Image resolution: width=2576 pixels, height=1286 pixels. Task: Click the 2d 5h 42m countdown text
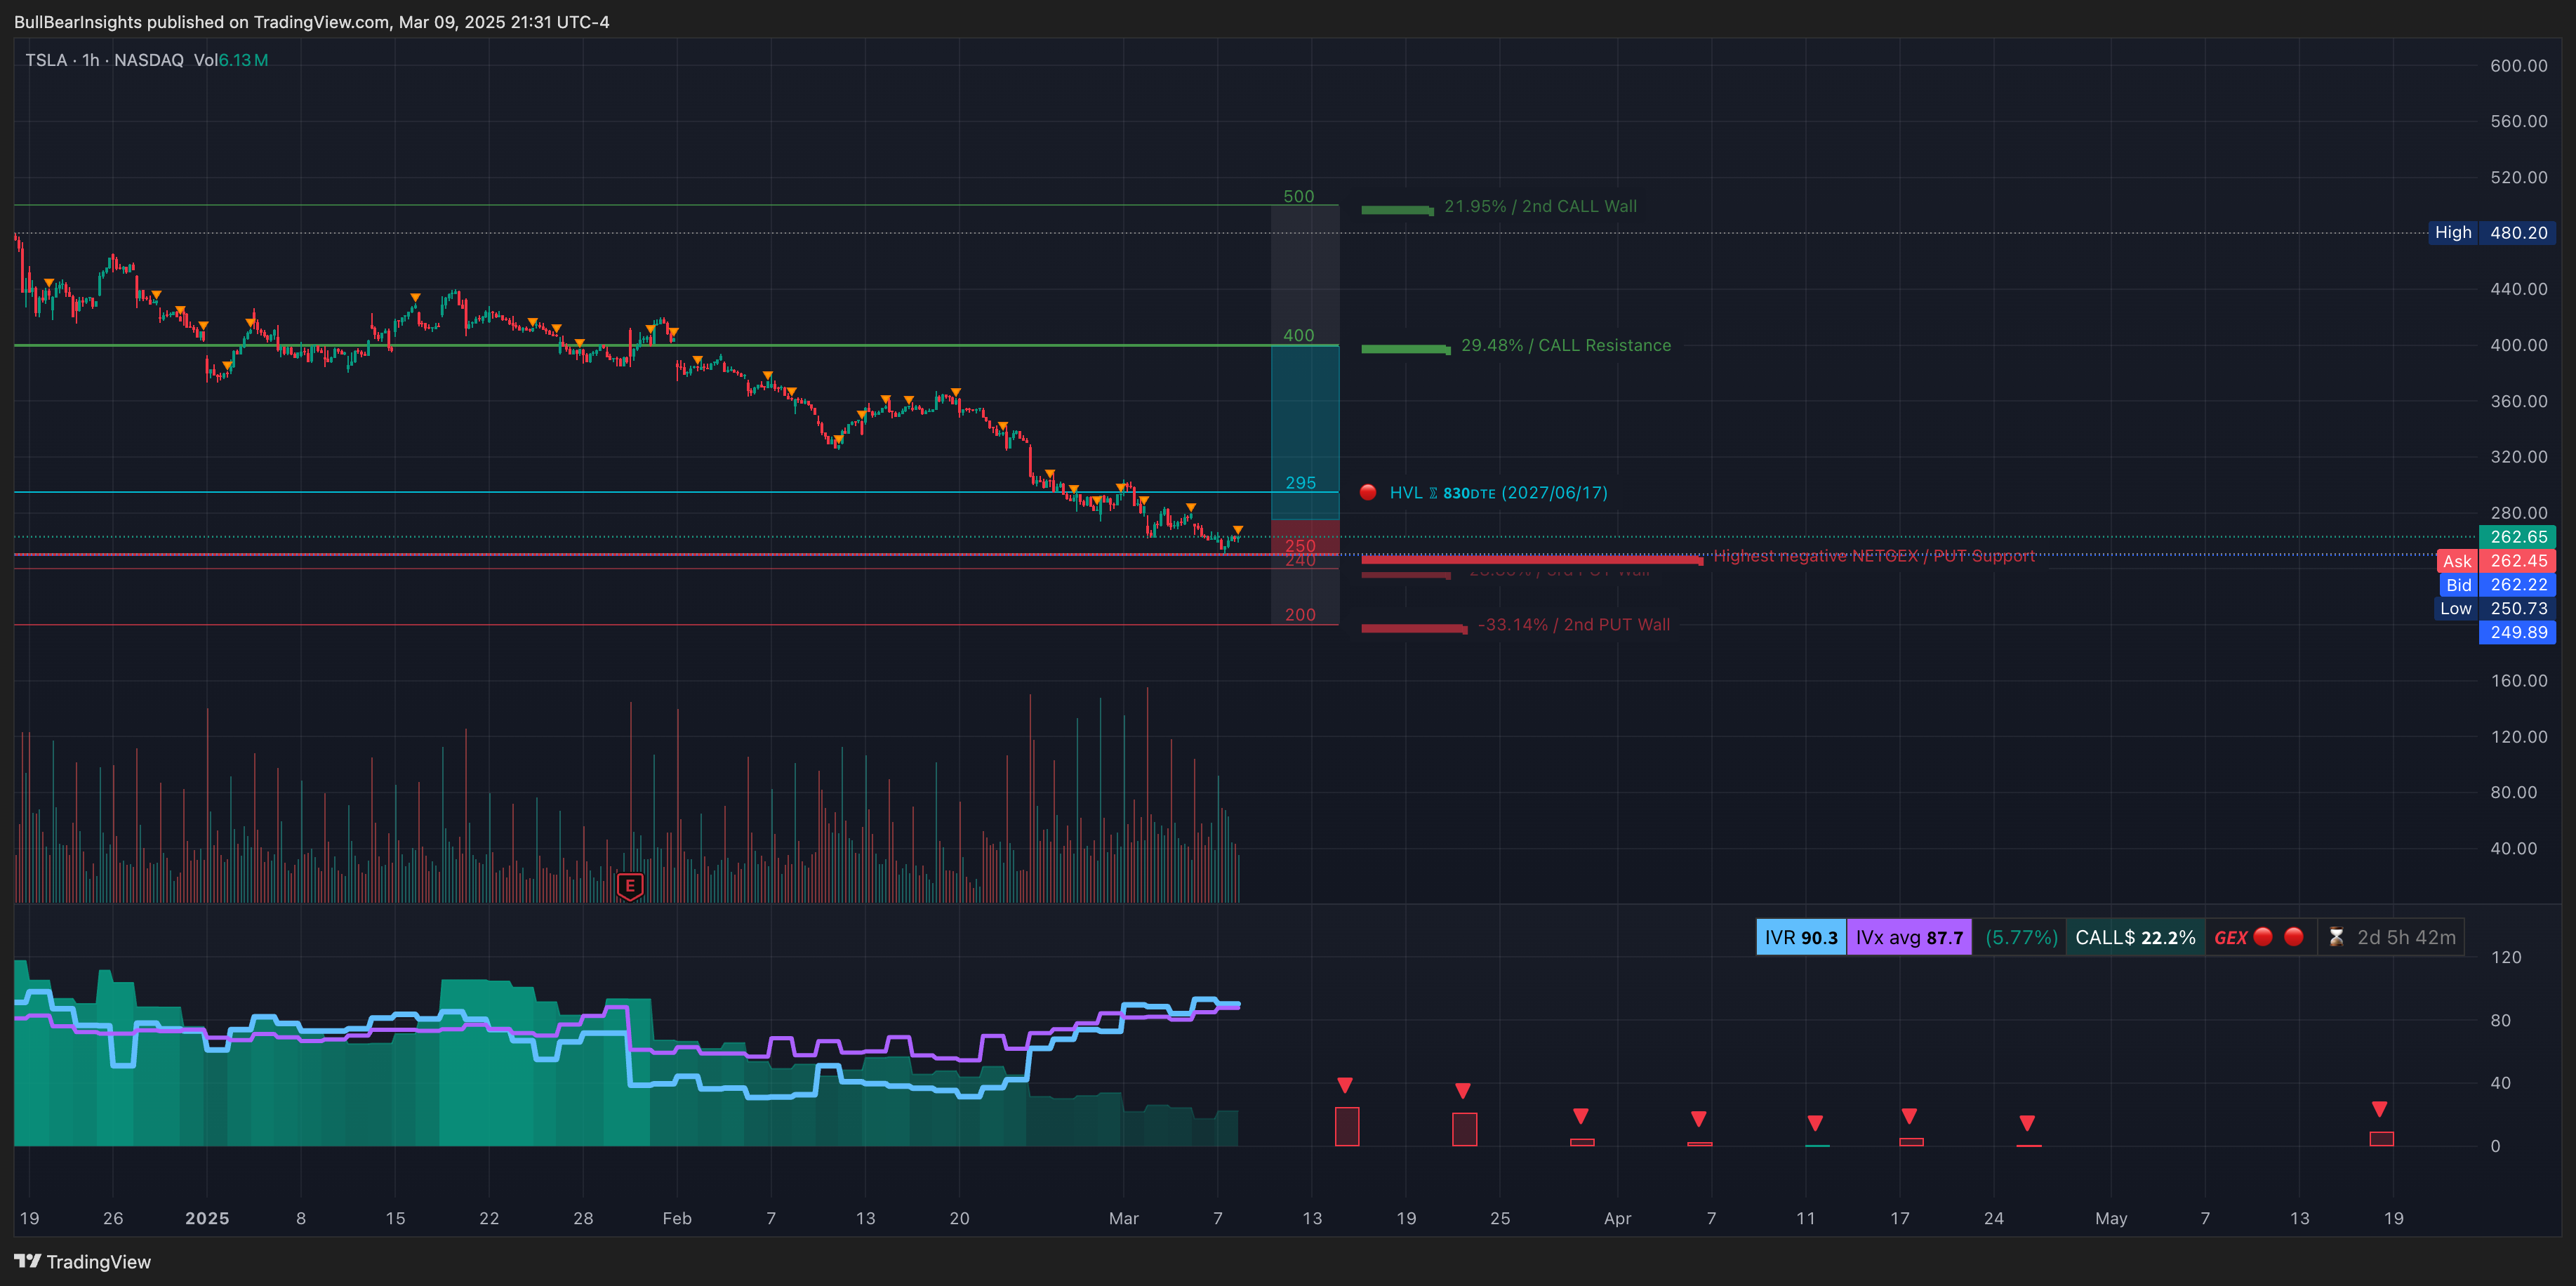click(2406, 937)
